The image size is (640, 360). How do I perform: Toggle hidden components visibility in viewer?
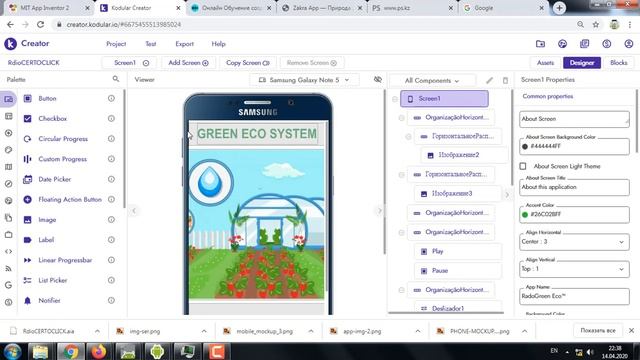[x=378, y=79]
